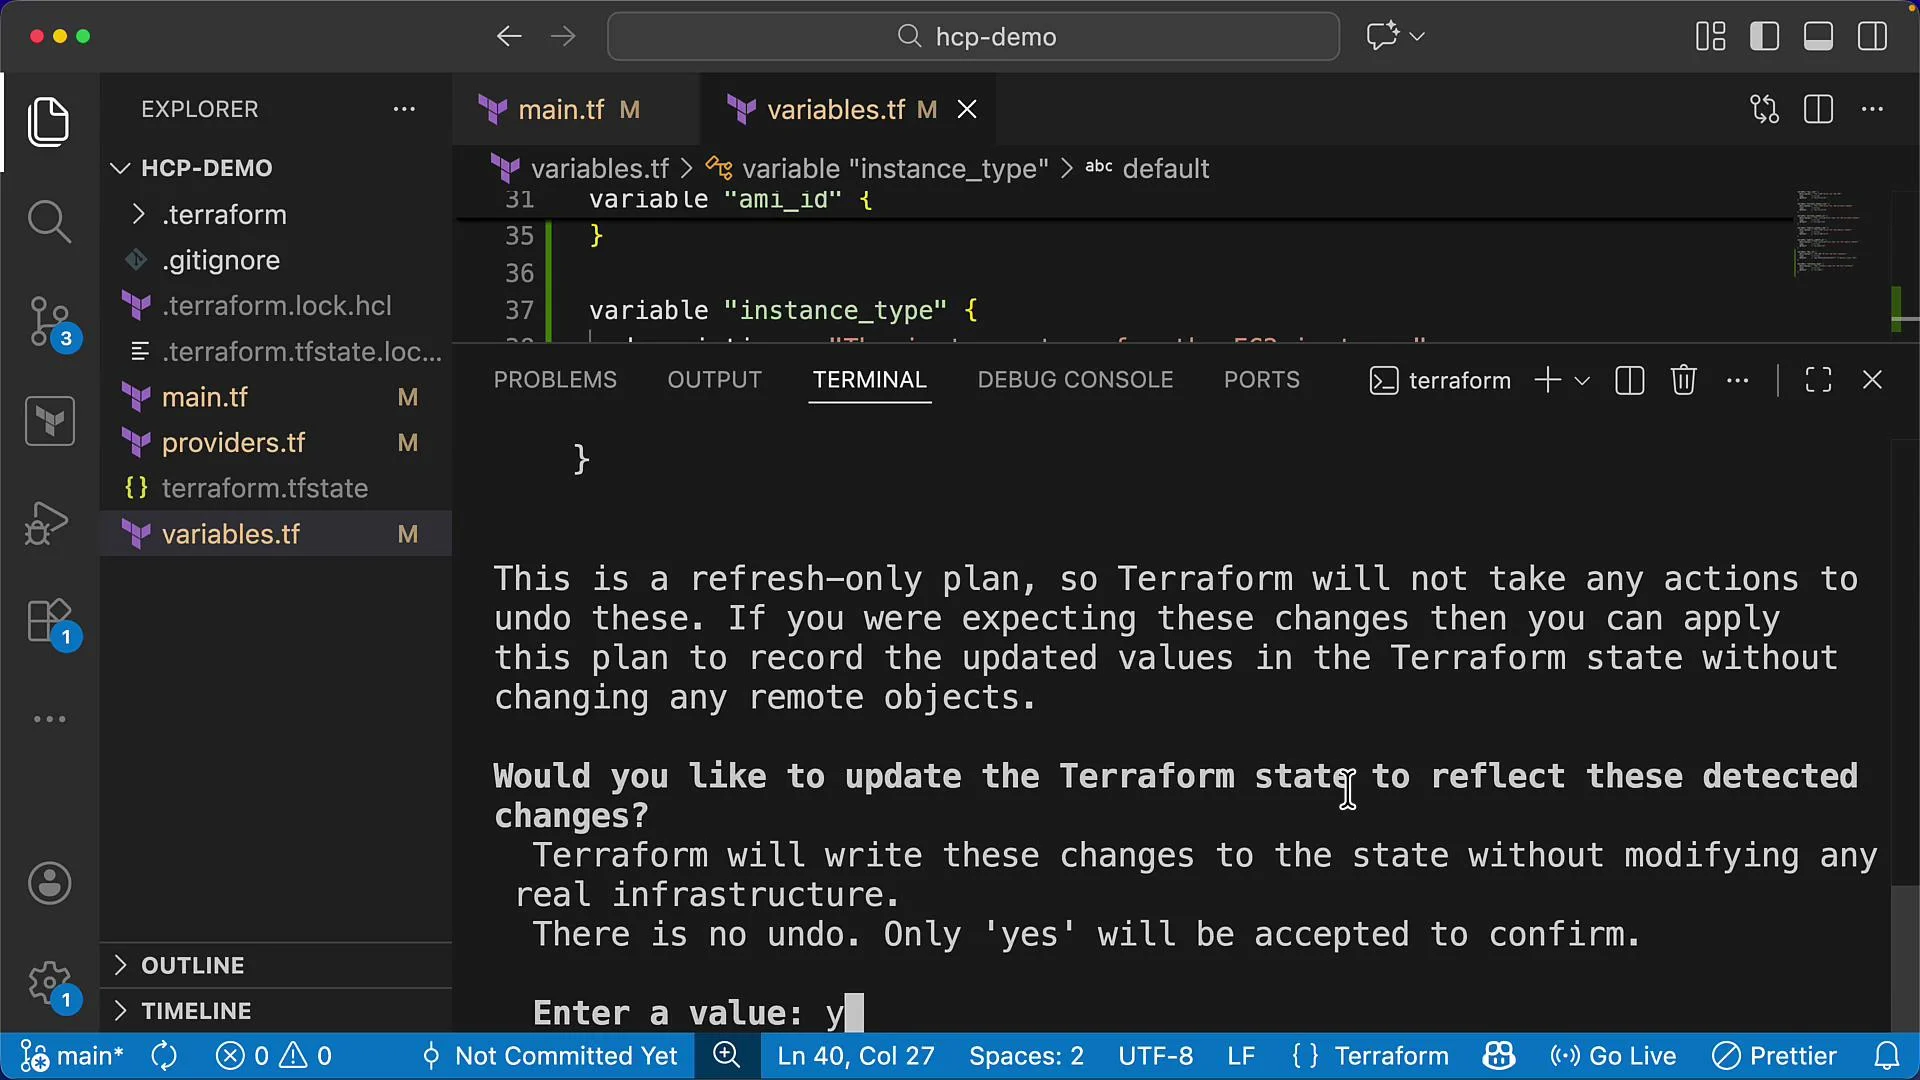Screen dimensions: 1920x1080
Task: Go back using the navigation arrow
Action: 509,37
